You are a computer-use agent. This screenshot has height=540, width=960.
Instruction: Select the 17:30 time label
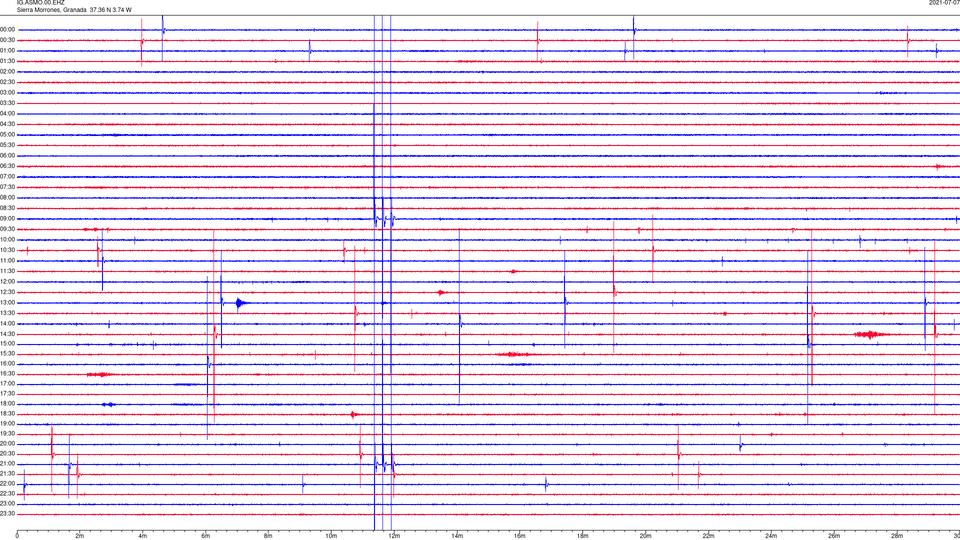pyautogui.click(x=8, y=394)
